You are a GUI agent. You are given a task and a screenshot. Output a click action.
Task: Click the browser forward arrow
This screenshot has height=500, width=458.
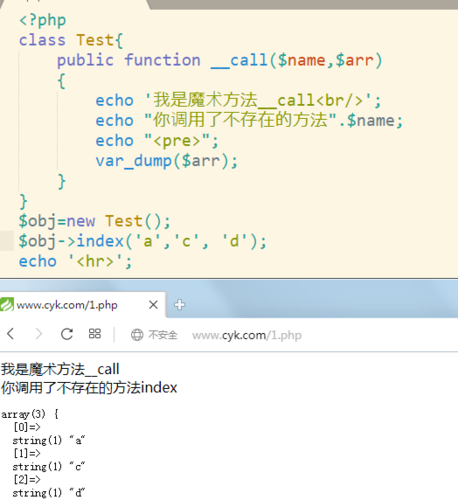click(x=39, y=334)
